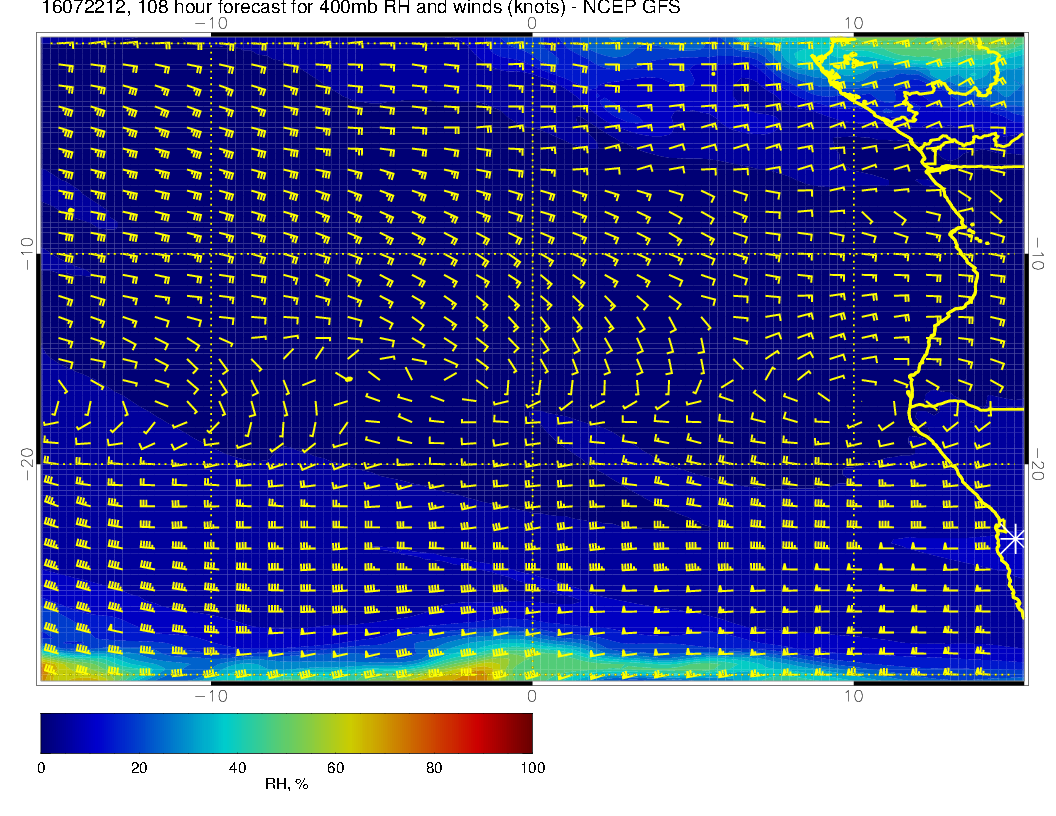Click the white asterisk location marker
This screenshot has width=1056, height=816.
[1014, 539]
